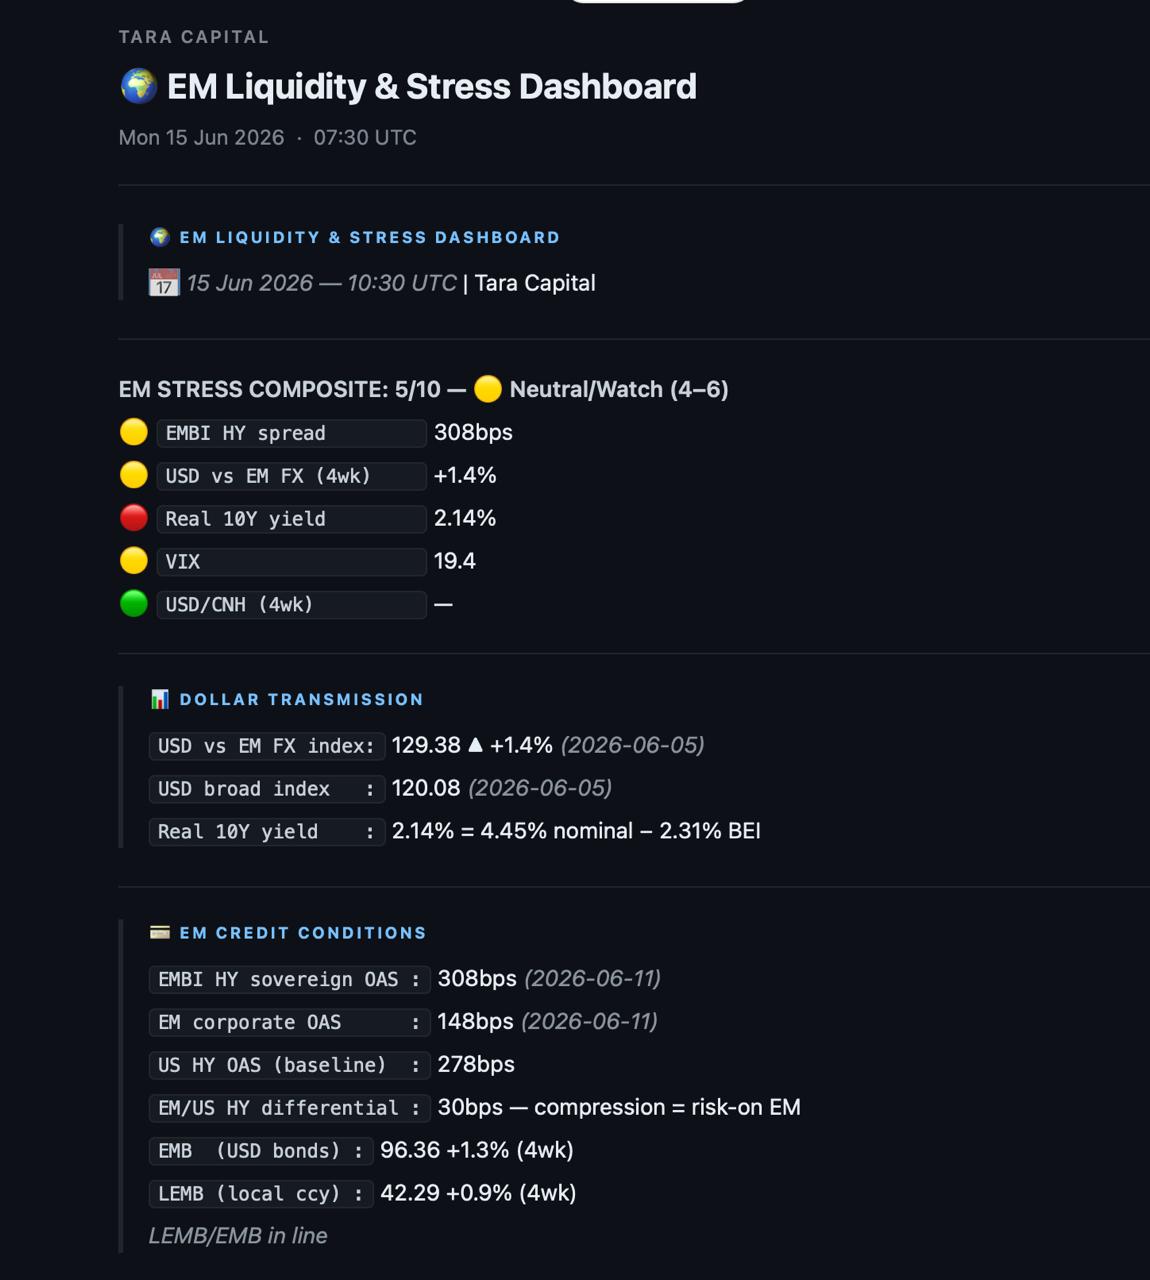Click the EM corporate OAS label
1150x1280 pixels.
pyautogui.click(x=290, y=1022)
